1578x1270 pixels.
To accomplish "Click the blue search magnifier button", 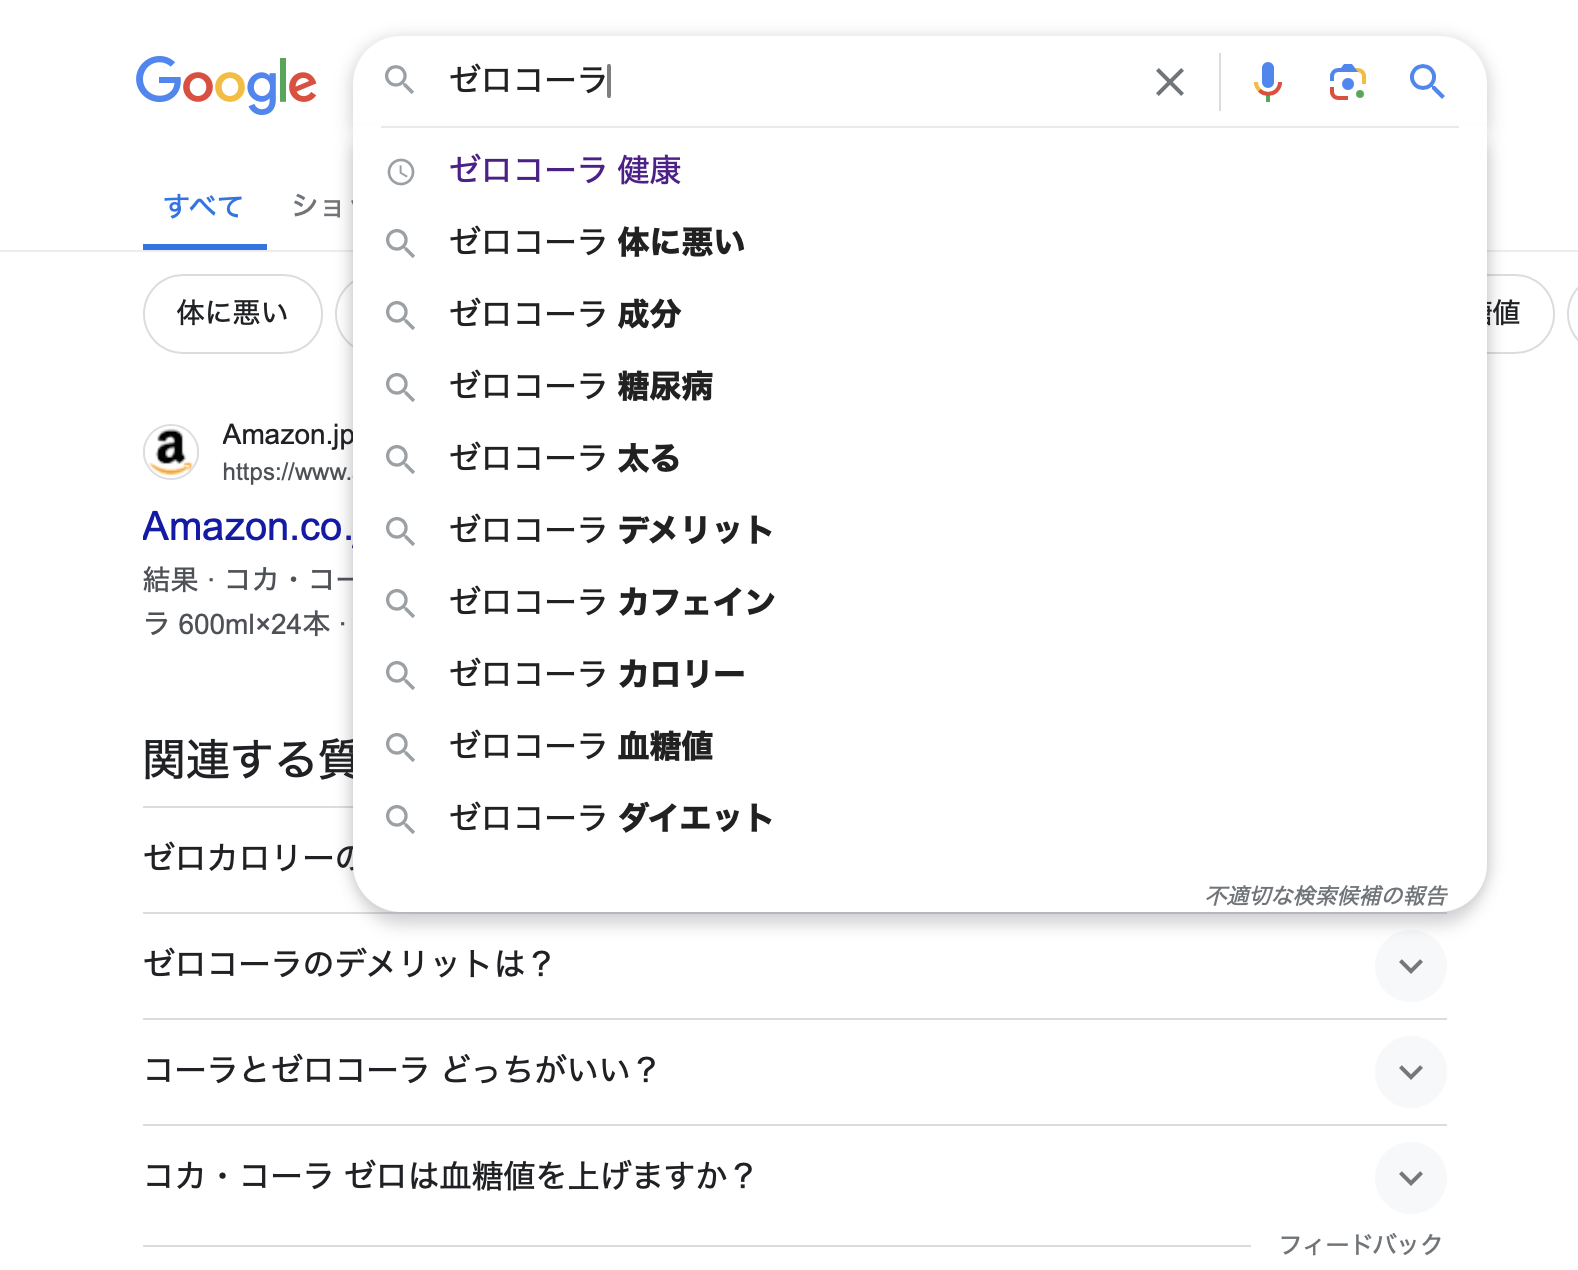I will 1427,82.
